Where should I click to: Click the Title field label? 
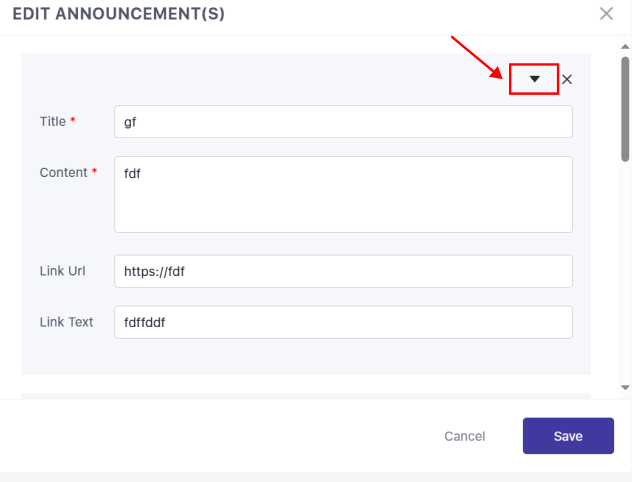(x=52, y=122)
